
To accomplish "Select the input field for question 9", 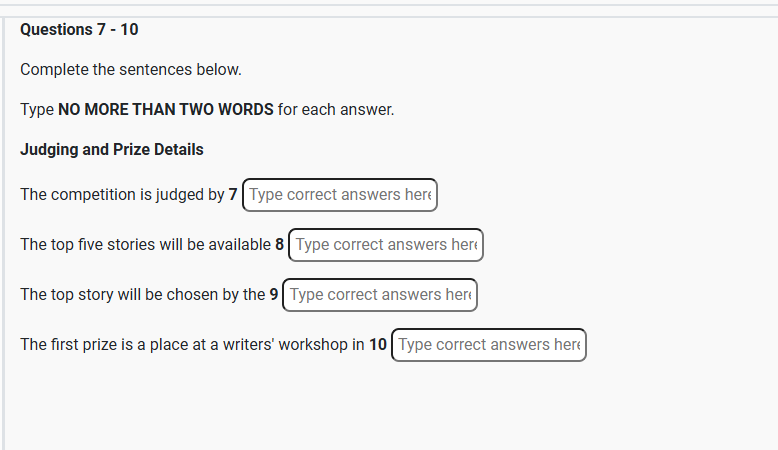I will pyautogui.click(x=380, y=295).
